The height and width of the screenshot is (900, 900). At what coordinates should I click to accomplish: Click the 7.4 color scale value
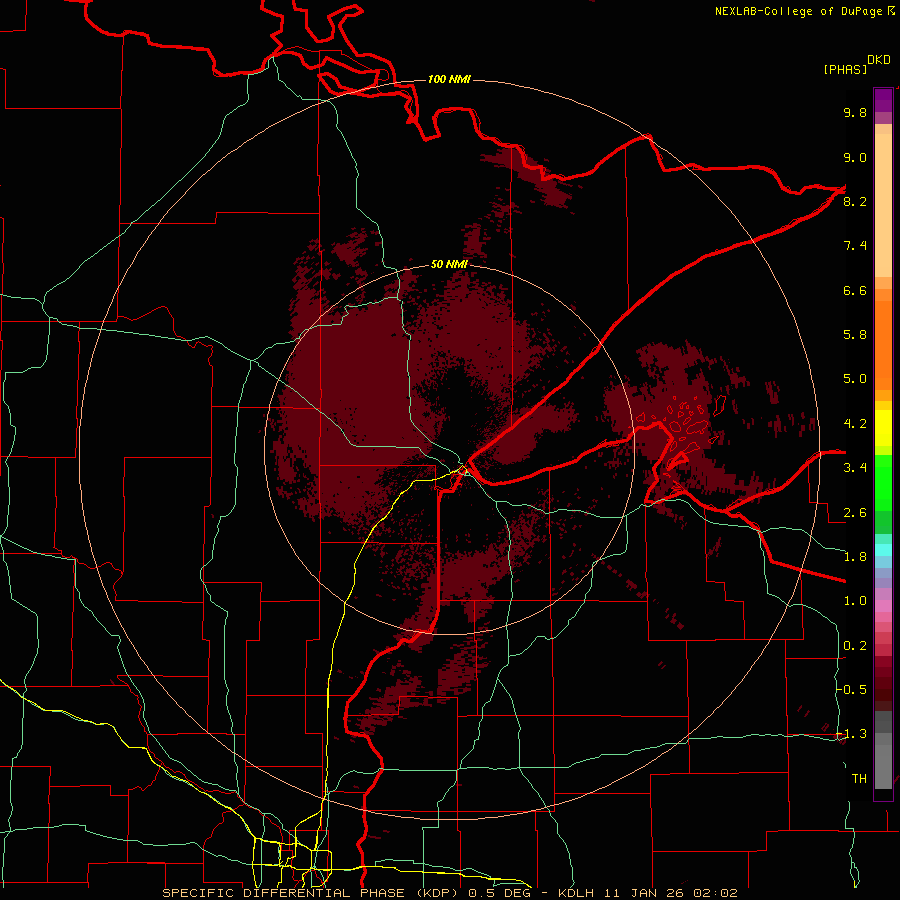tap(855, 246)
